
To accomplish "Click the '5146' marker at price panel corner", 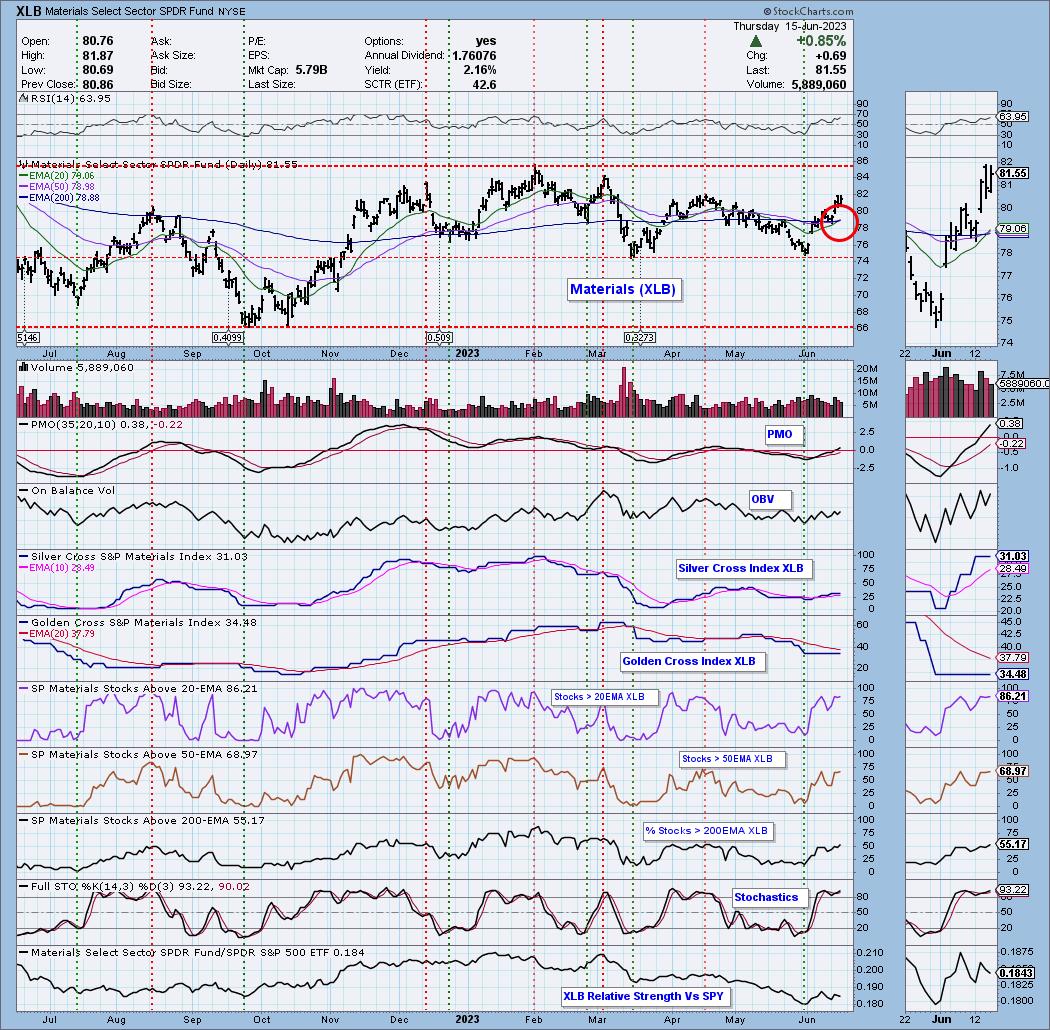I will (x=27, y=338).
